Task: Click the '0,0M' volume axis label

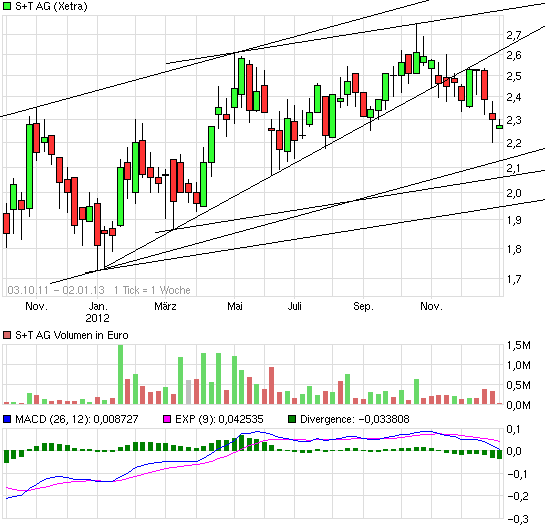Action: 518,405
